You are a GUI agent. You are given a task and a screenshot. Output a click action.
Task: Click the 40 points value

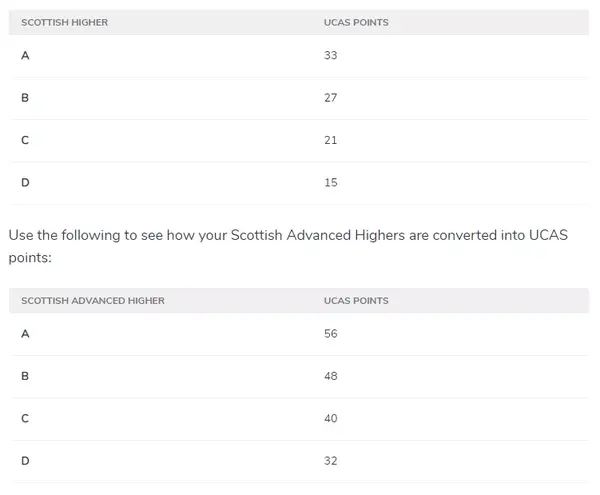[331, 418]
